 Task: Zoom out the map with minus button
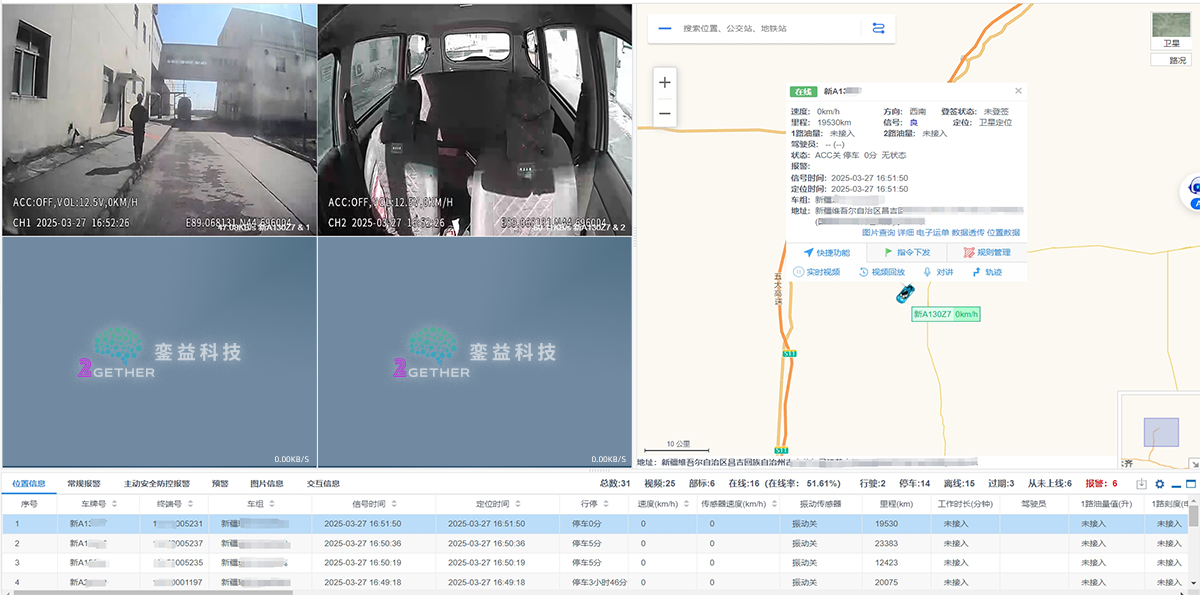pyautogui.click(x=665, y=114)
